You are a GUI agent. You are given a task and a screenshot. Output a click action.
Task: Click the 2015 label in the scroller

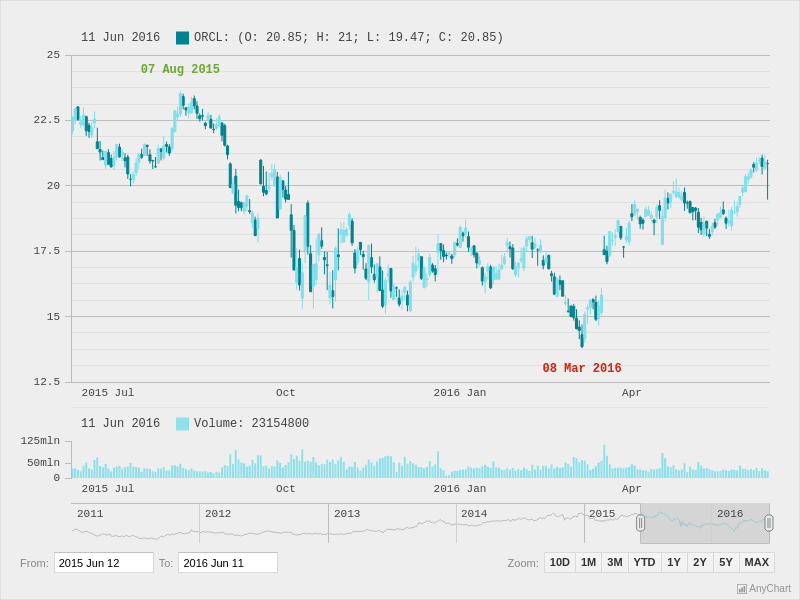602,514
